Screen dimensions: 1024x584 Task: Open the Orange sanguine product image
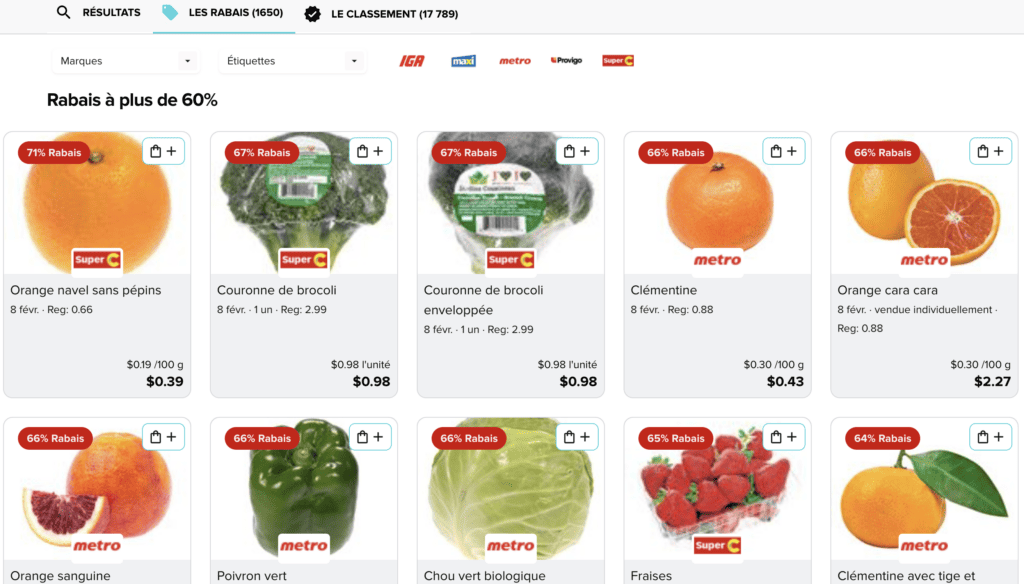pos(97,489)
